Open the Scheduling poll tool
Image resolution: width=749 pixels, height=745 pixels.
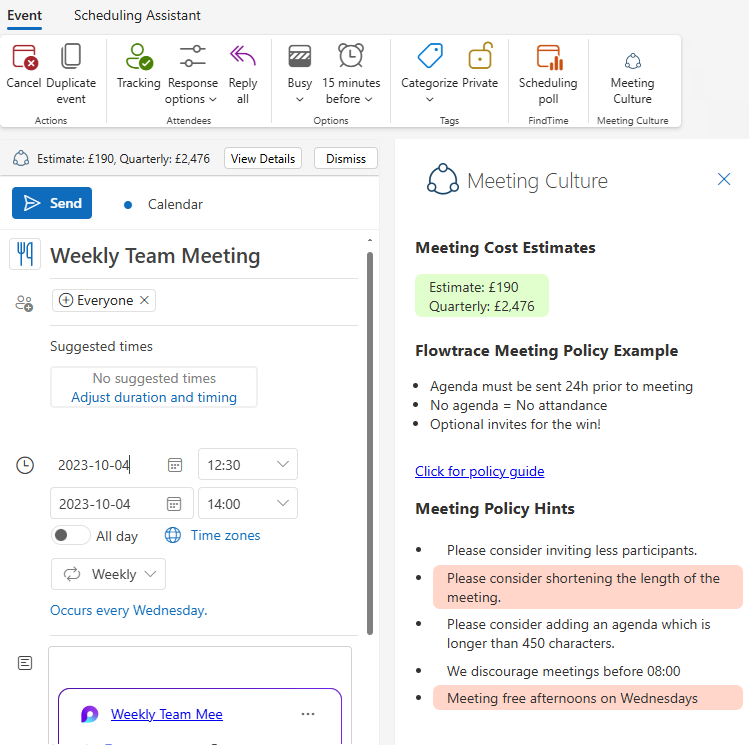pos(548,56)
